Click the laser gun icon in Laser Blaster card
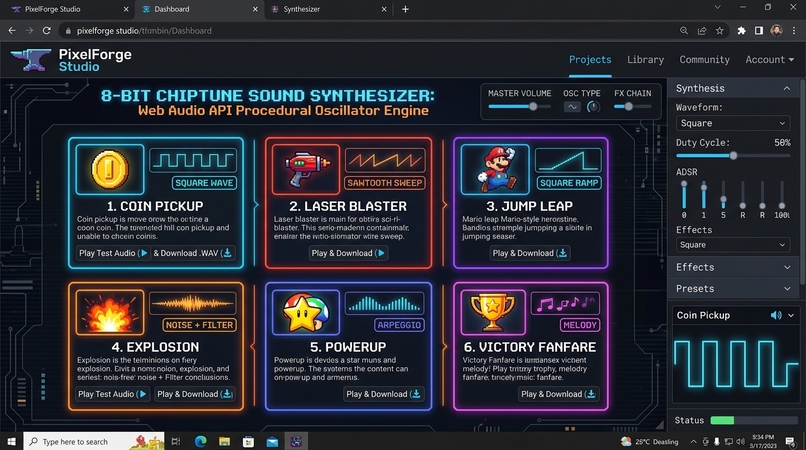This screenshot has width=806, height=450. click(307, 169)
